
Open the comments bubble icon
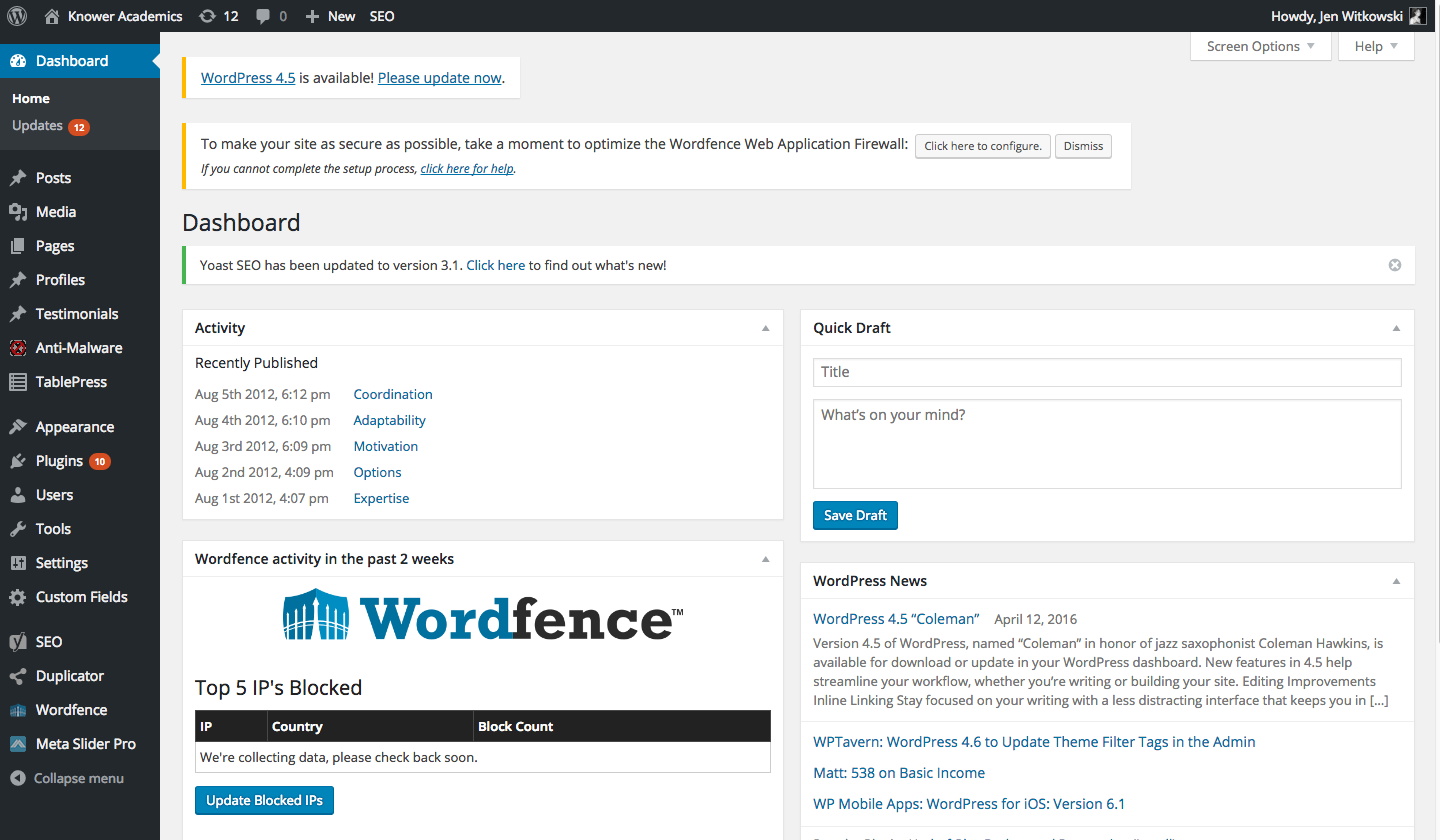tap(263, 17)
